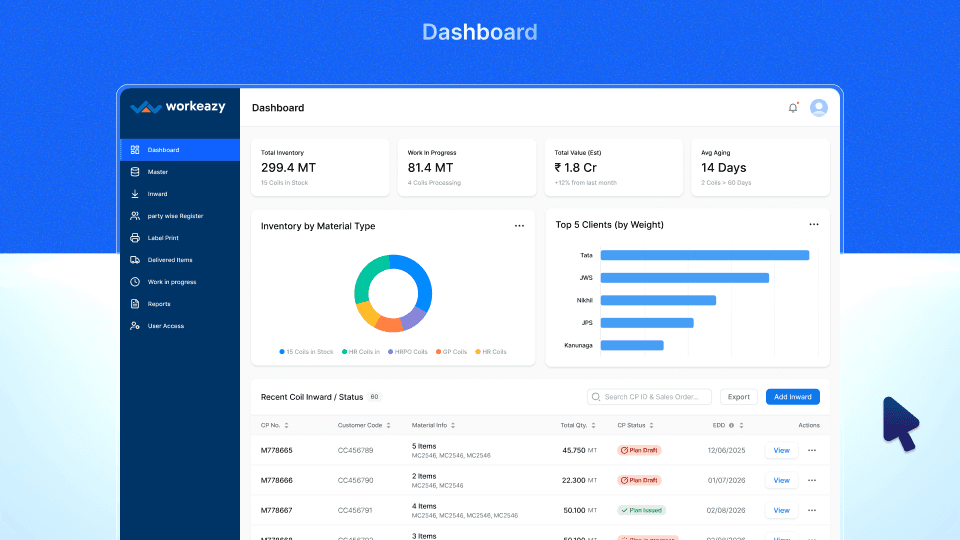Click the JWS bar in chart
960x540 pixels.
pos(684,278)
